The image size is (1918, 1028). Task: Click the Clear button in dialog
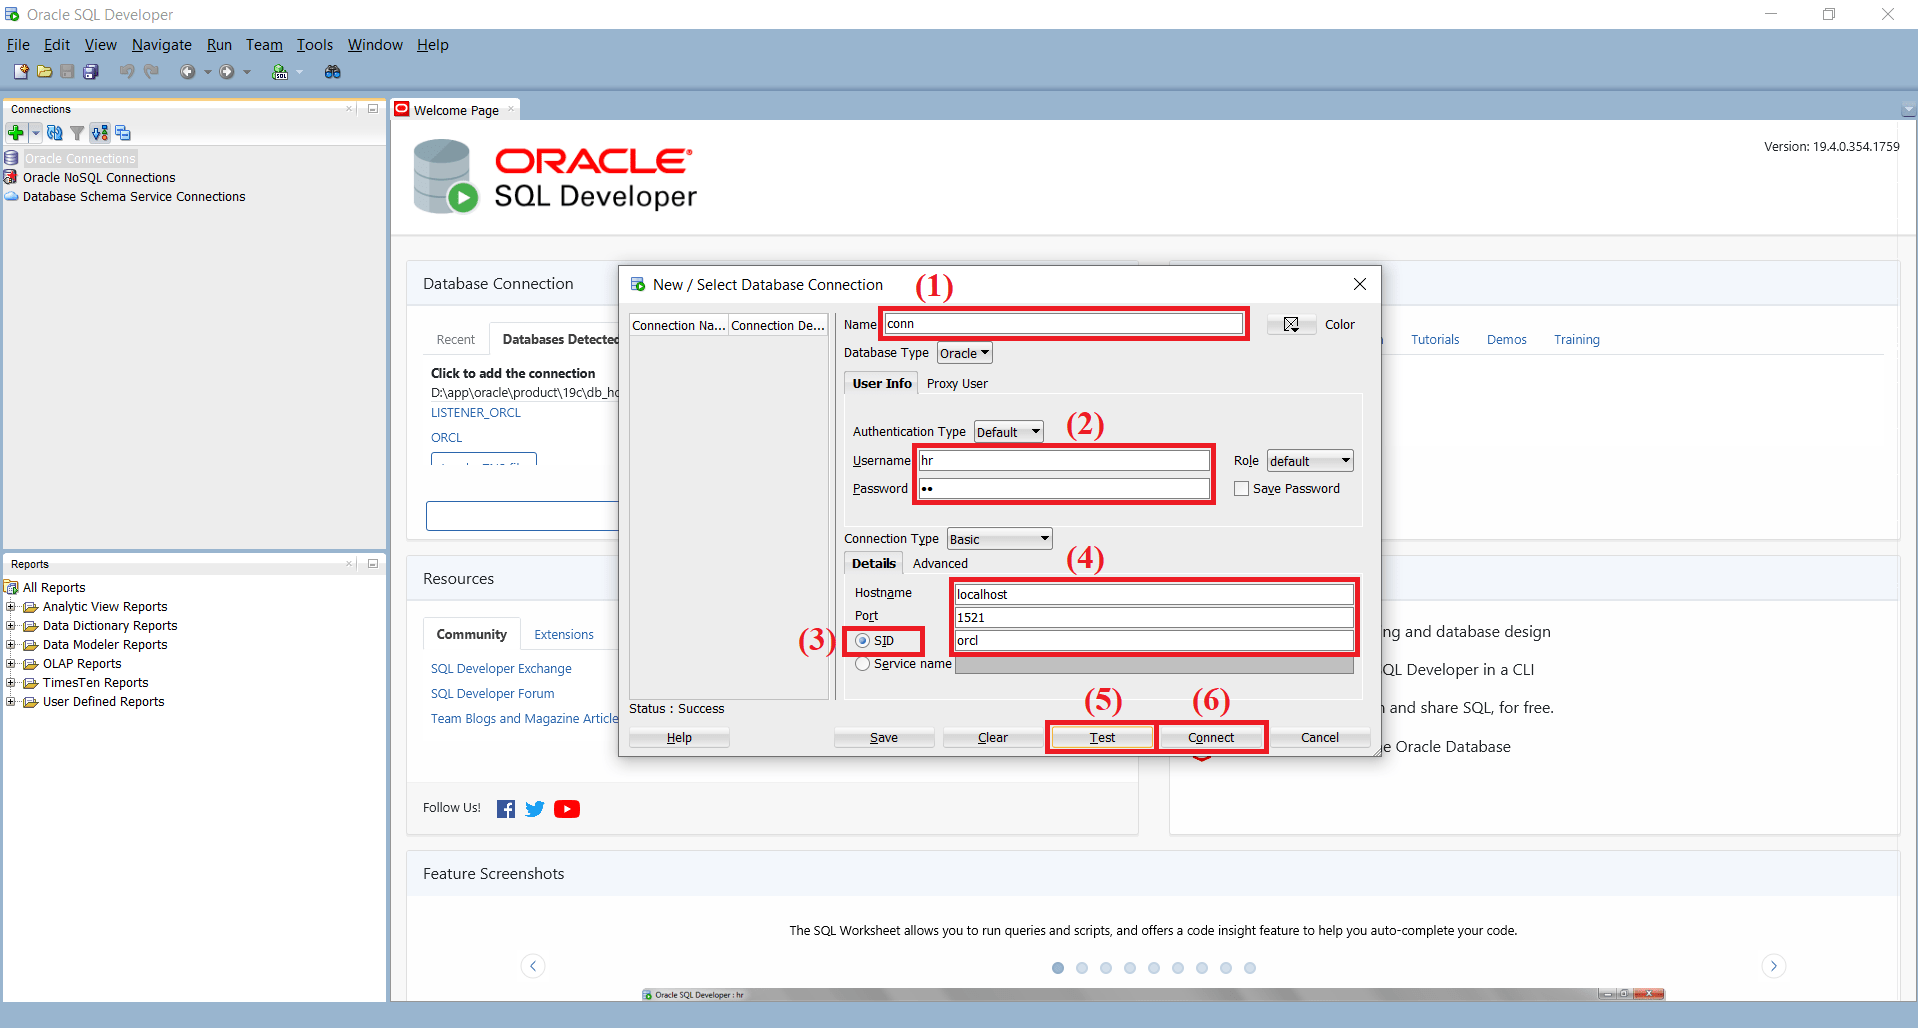pos(993,738)
